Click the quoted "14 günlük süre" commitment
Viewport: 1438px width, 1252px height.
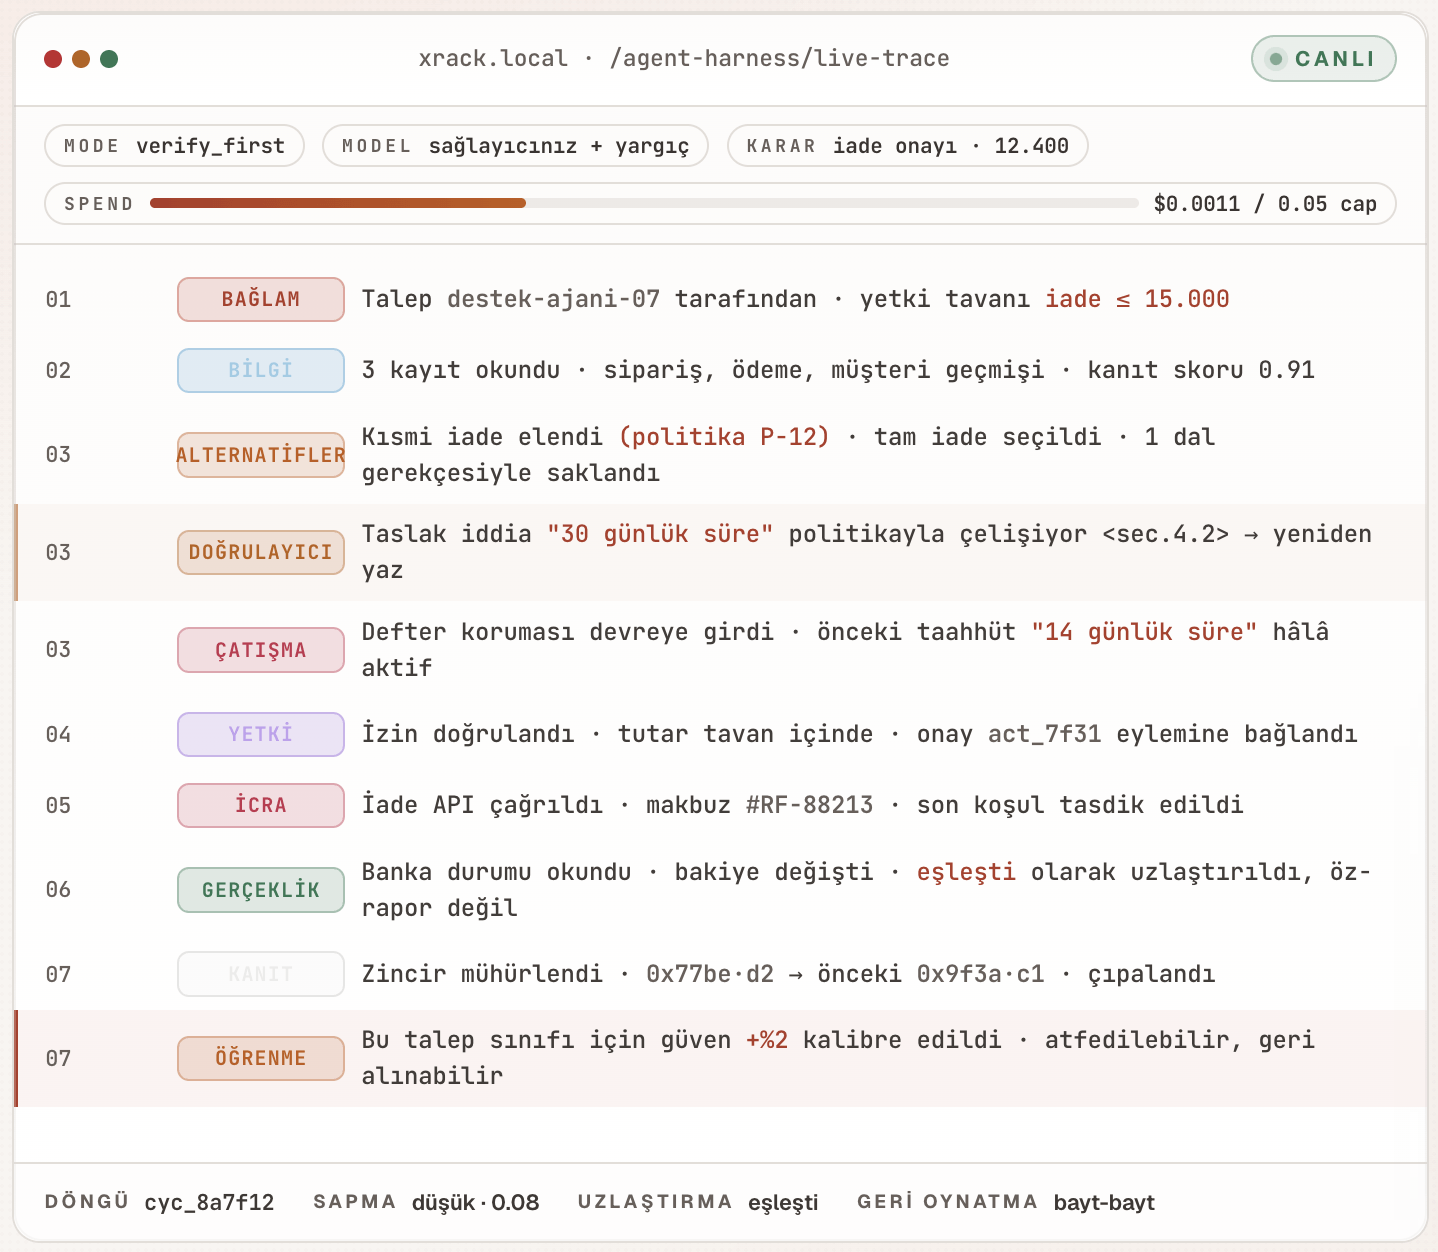pos(1144,632)
